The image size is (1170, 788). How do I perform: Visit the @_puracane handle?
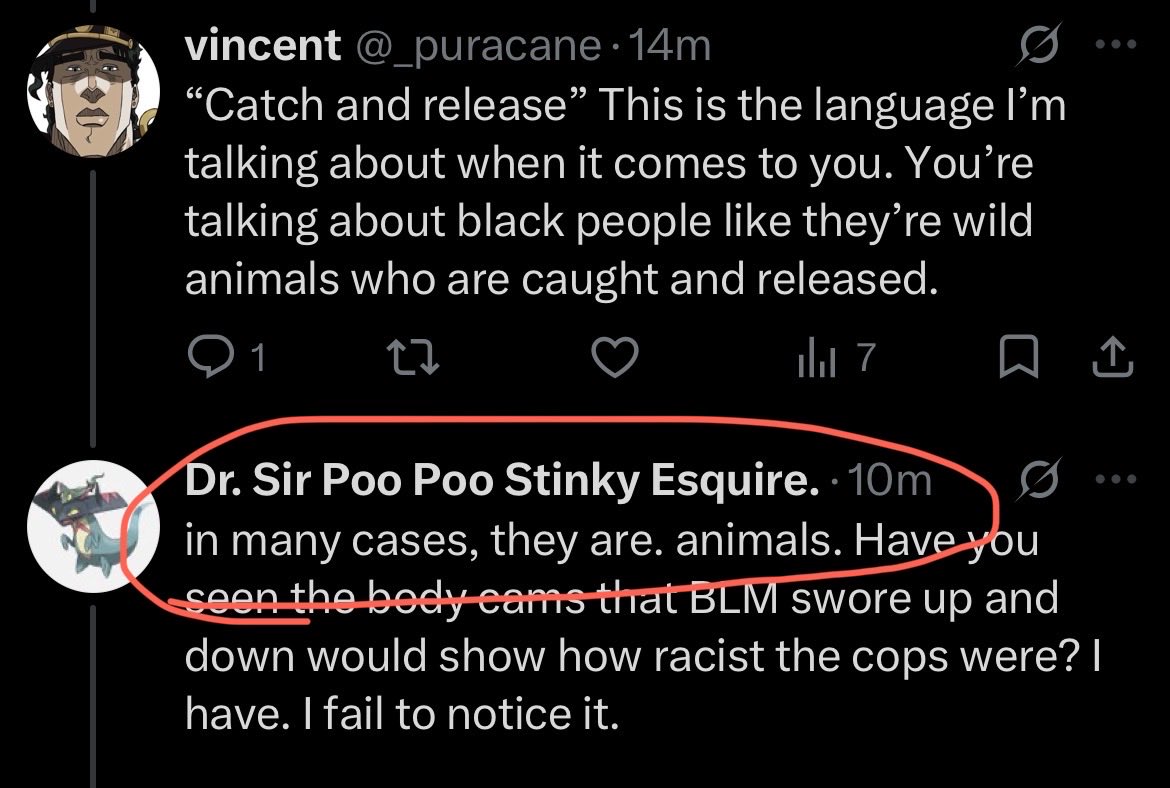click(x=478, y=46)
